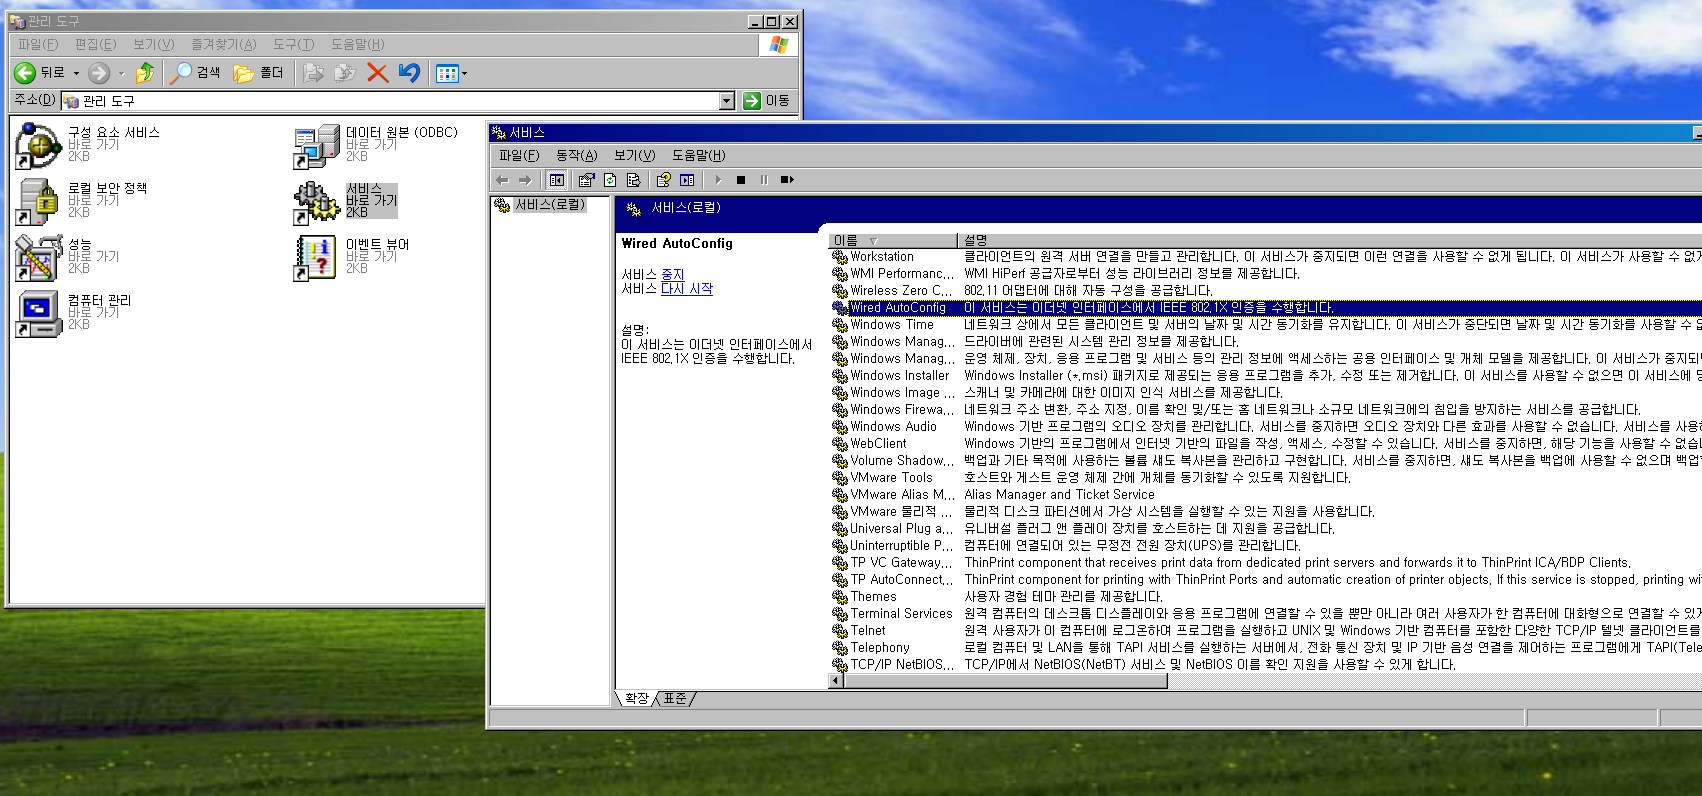Click the Pause Service icon

764,180
